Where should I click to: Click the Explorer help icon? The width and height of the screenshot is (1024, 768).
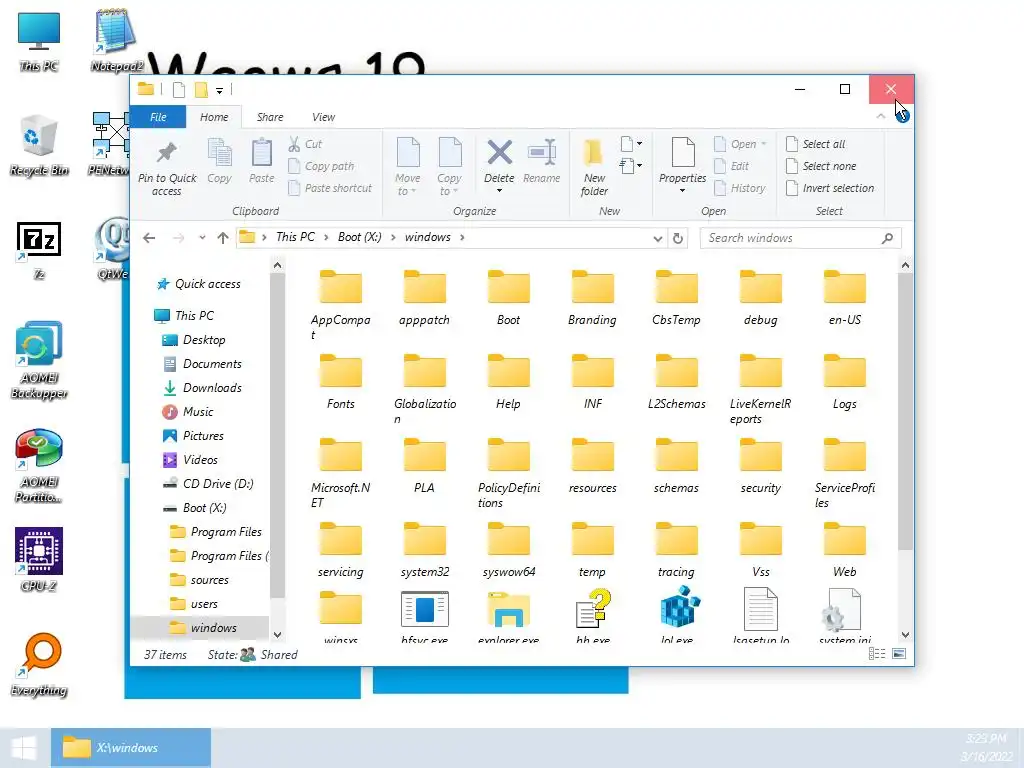[x=902, y=116]
